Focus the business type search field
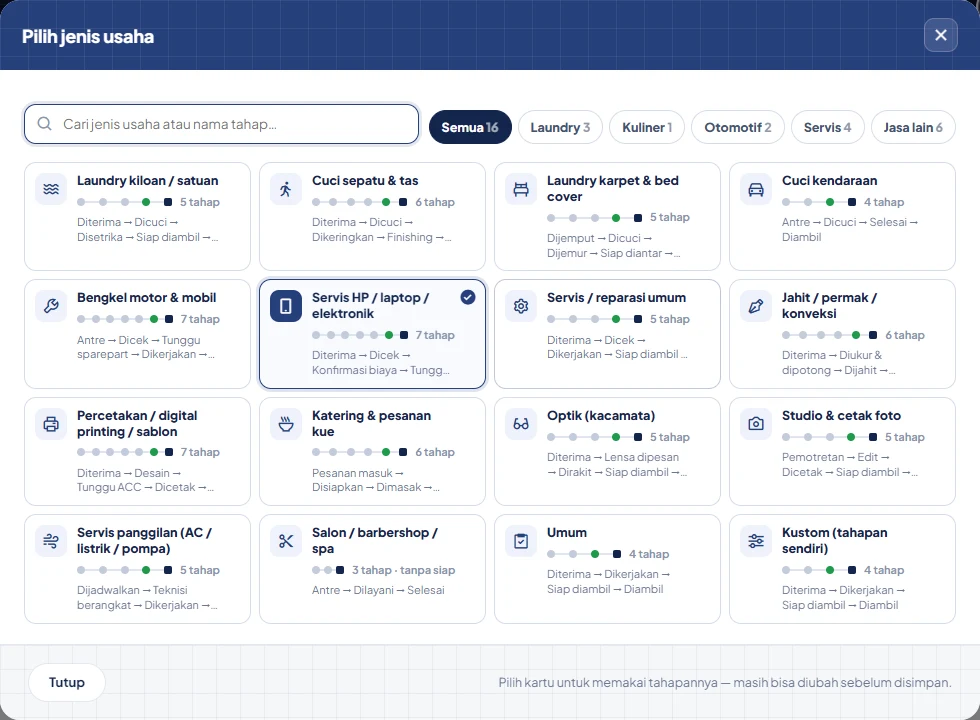The height and width of the screenshot is (720, 980). (x=221, y=124)
